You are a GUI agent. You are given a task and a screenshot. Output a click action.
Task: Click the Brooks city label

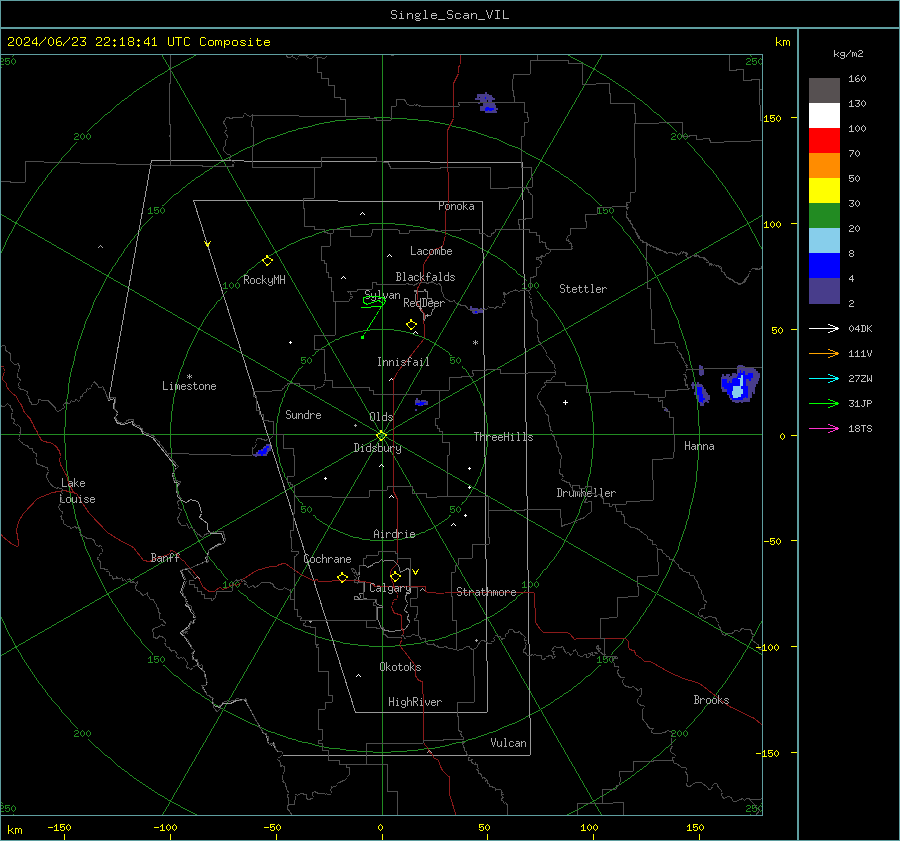coord(711,700)
